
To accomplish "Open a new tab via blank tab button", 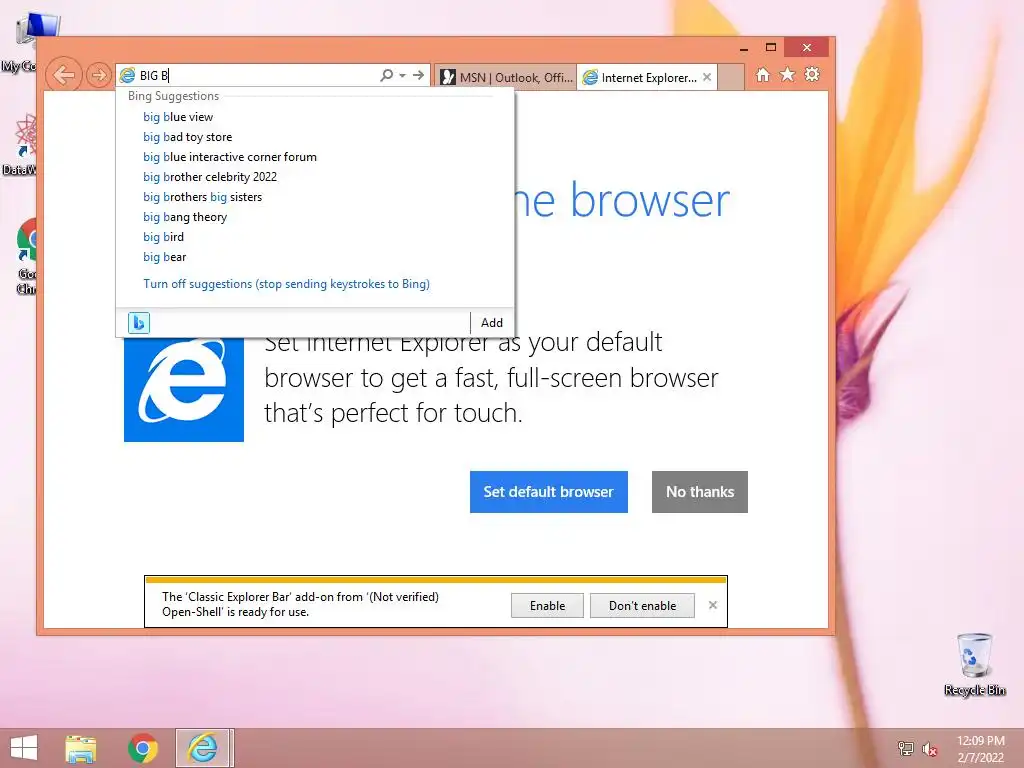I will [x=731, y=78].
